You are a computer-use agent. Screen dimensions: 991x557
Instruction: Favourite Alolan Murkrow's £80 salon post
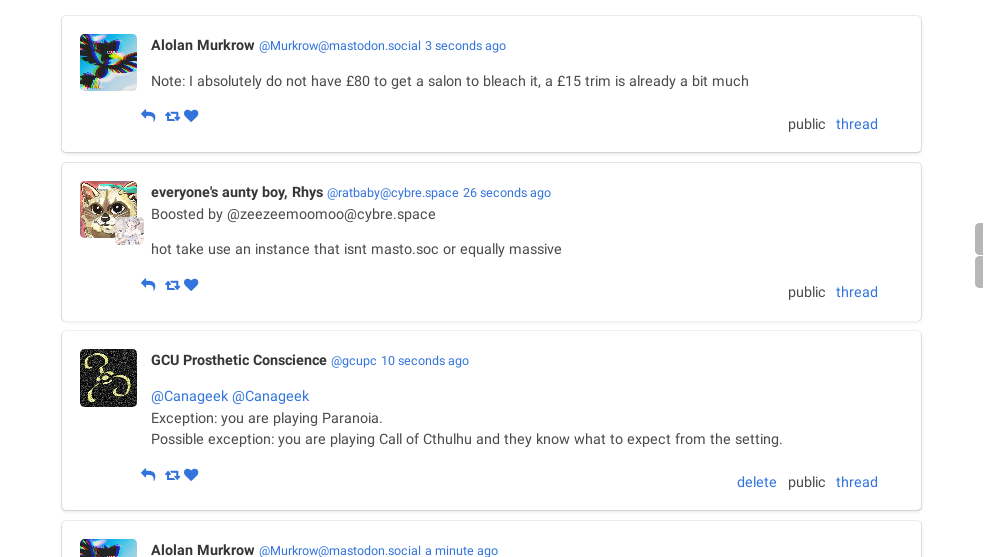(191, 116)
